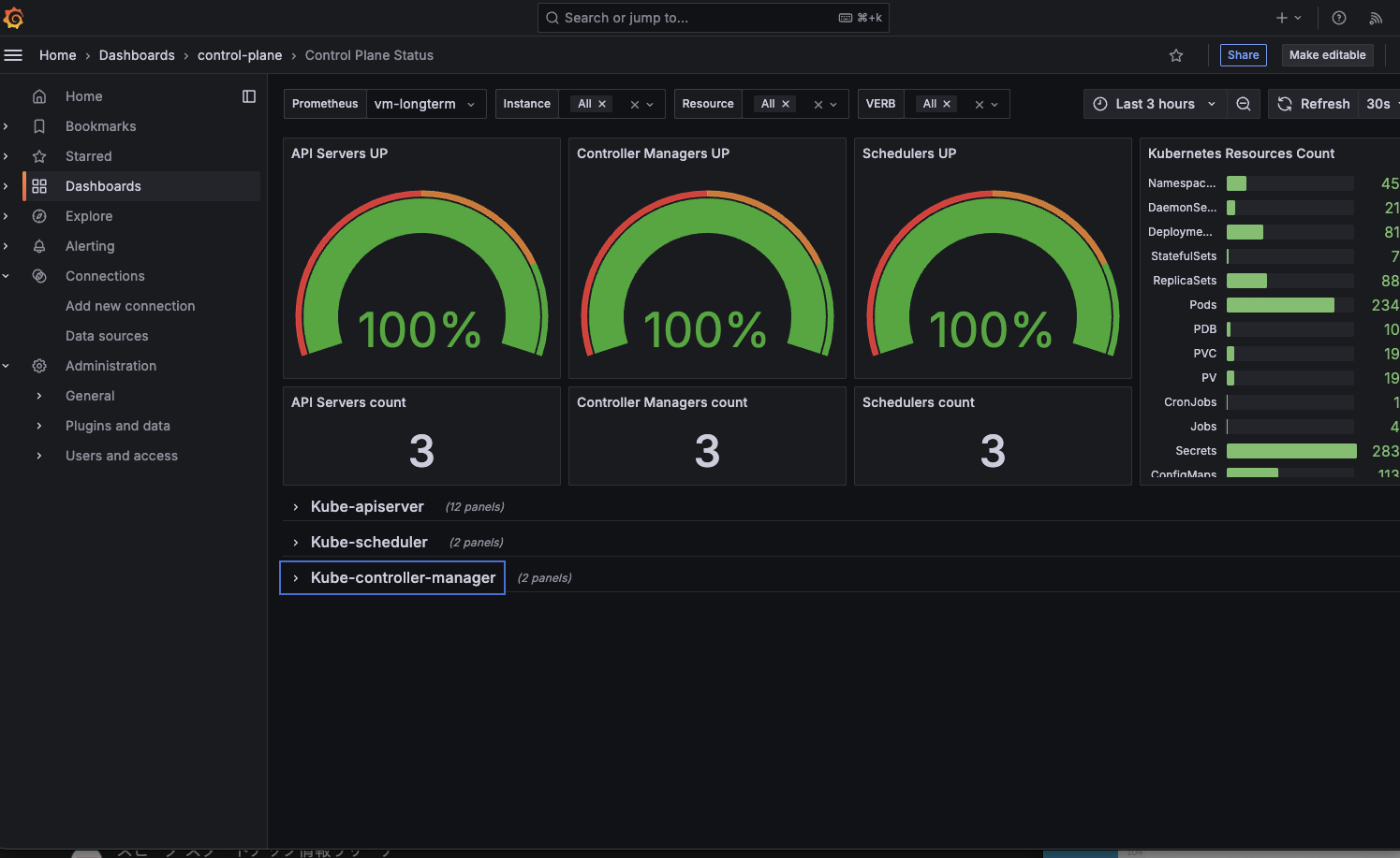1400x858 pixels.
Task: Go to Home in the sidebar
Action: click(84, 96)
